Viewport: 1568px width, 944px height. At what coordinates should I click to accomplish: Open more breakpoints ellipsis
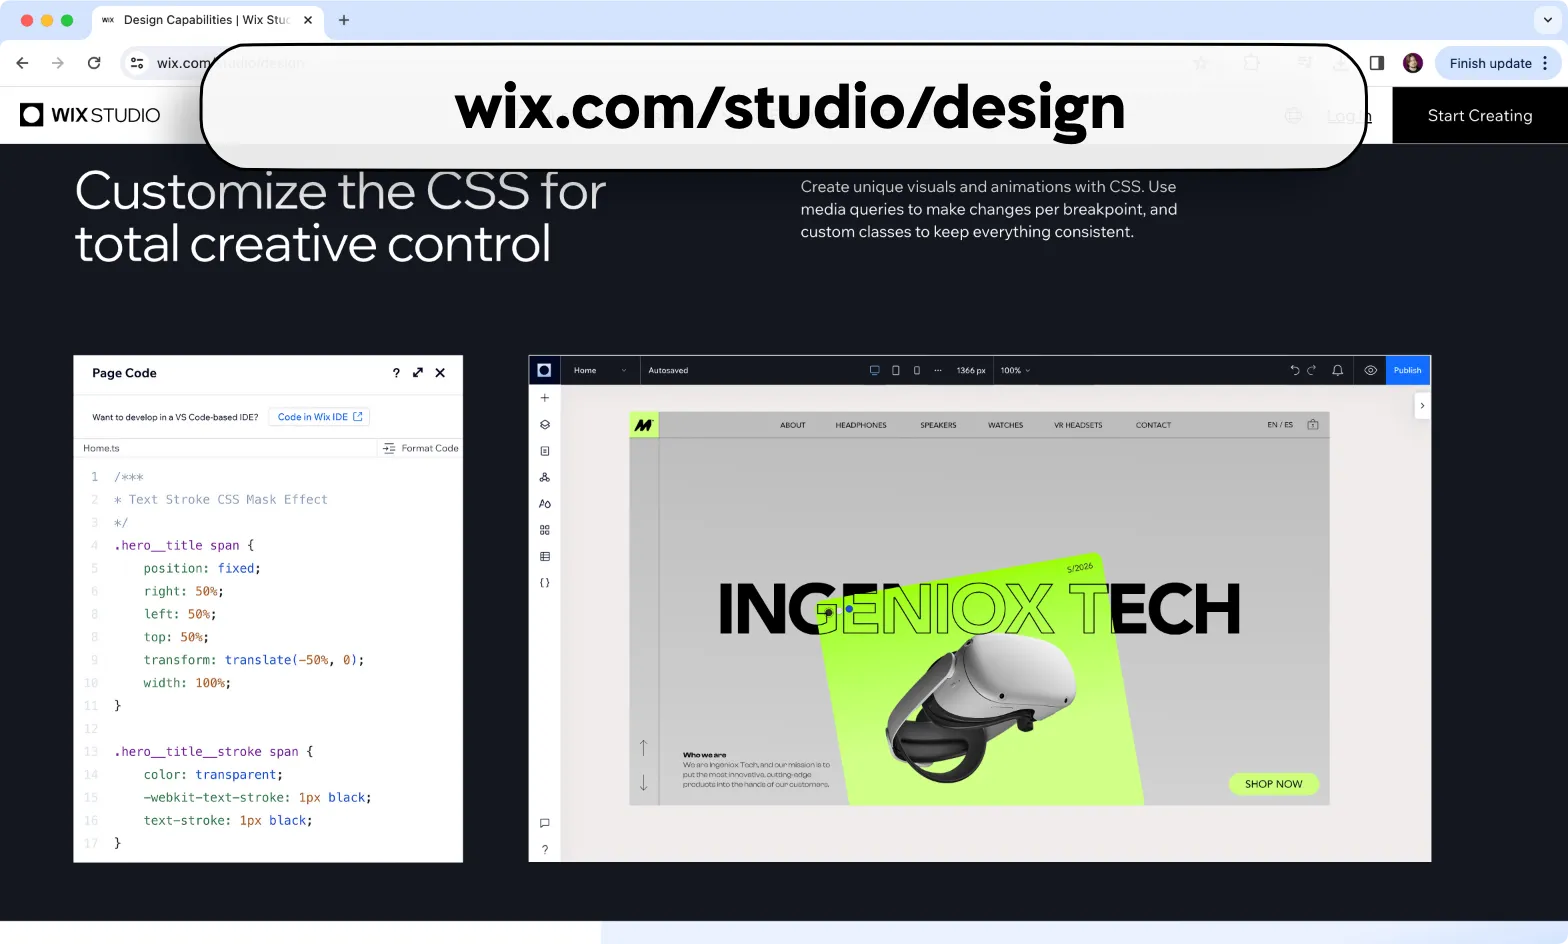938,370
